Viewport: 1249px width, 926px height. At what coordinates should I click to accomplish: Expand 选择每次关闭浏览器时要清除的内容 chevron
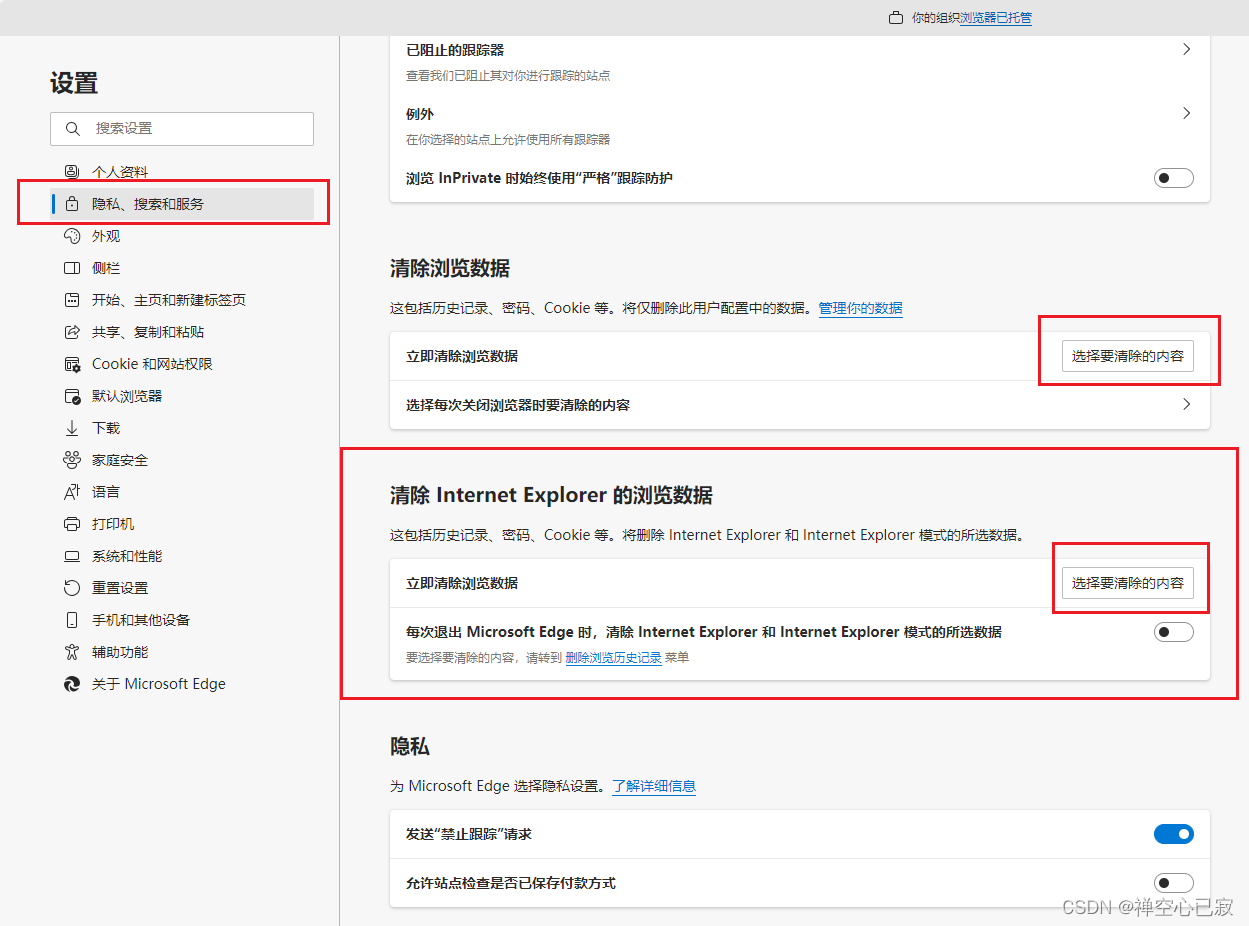coord(1187,405)
